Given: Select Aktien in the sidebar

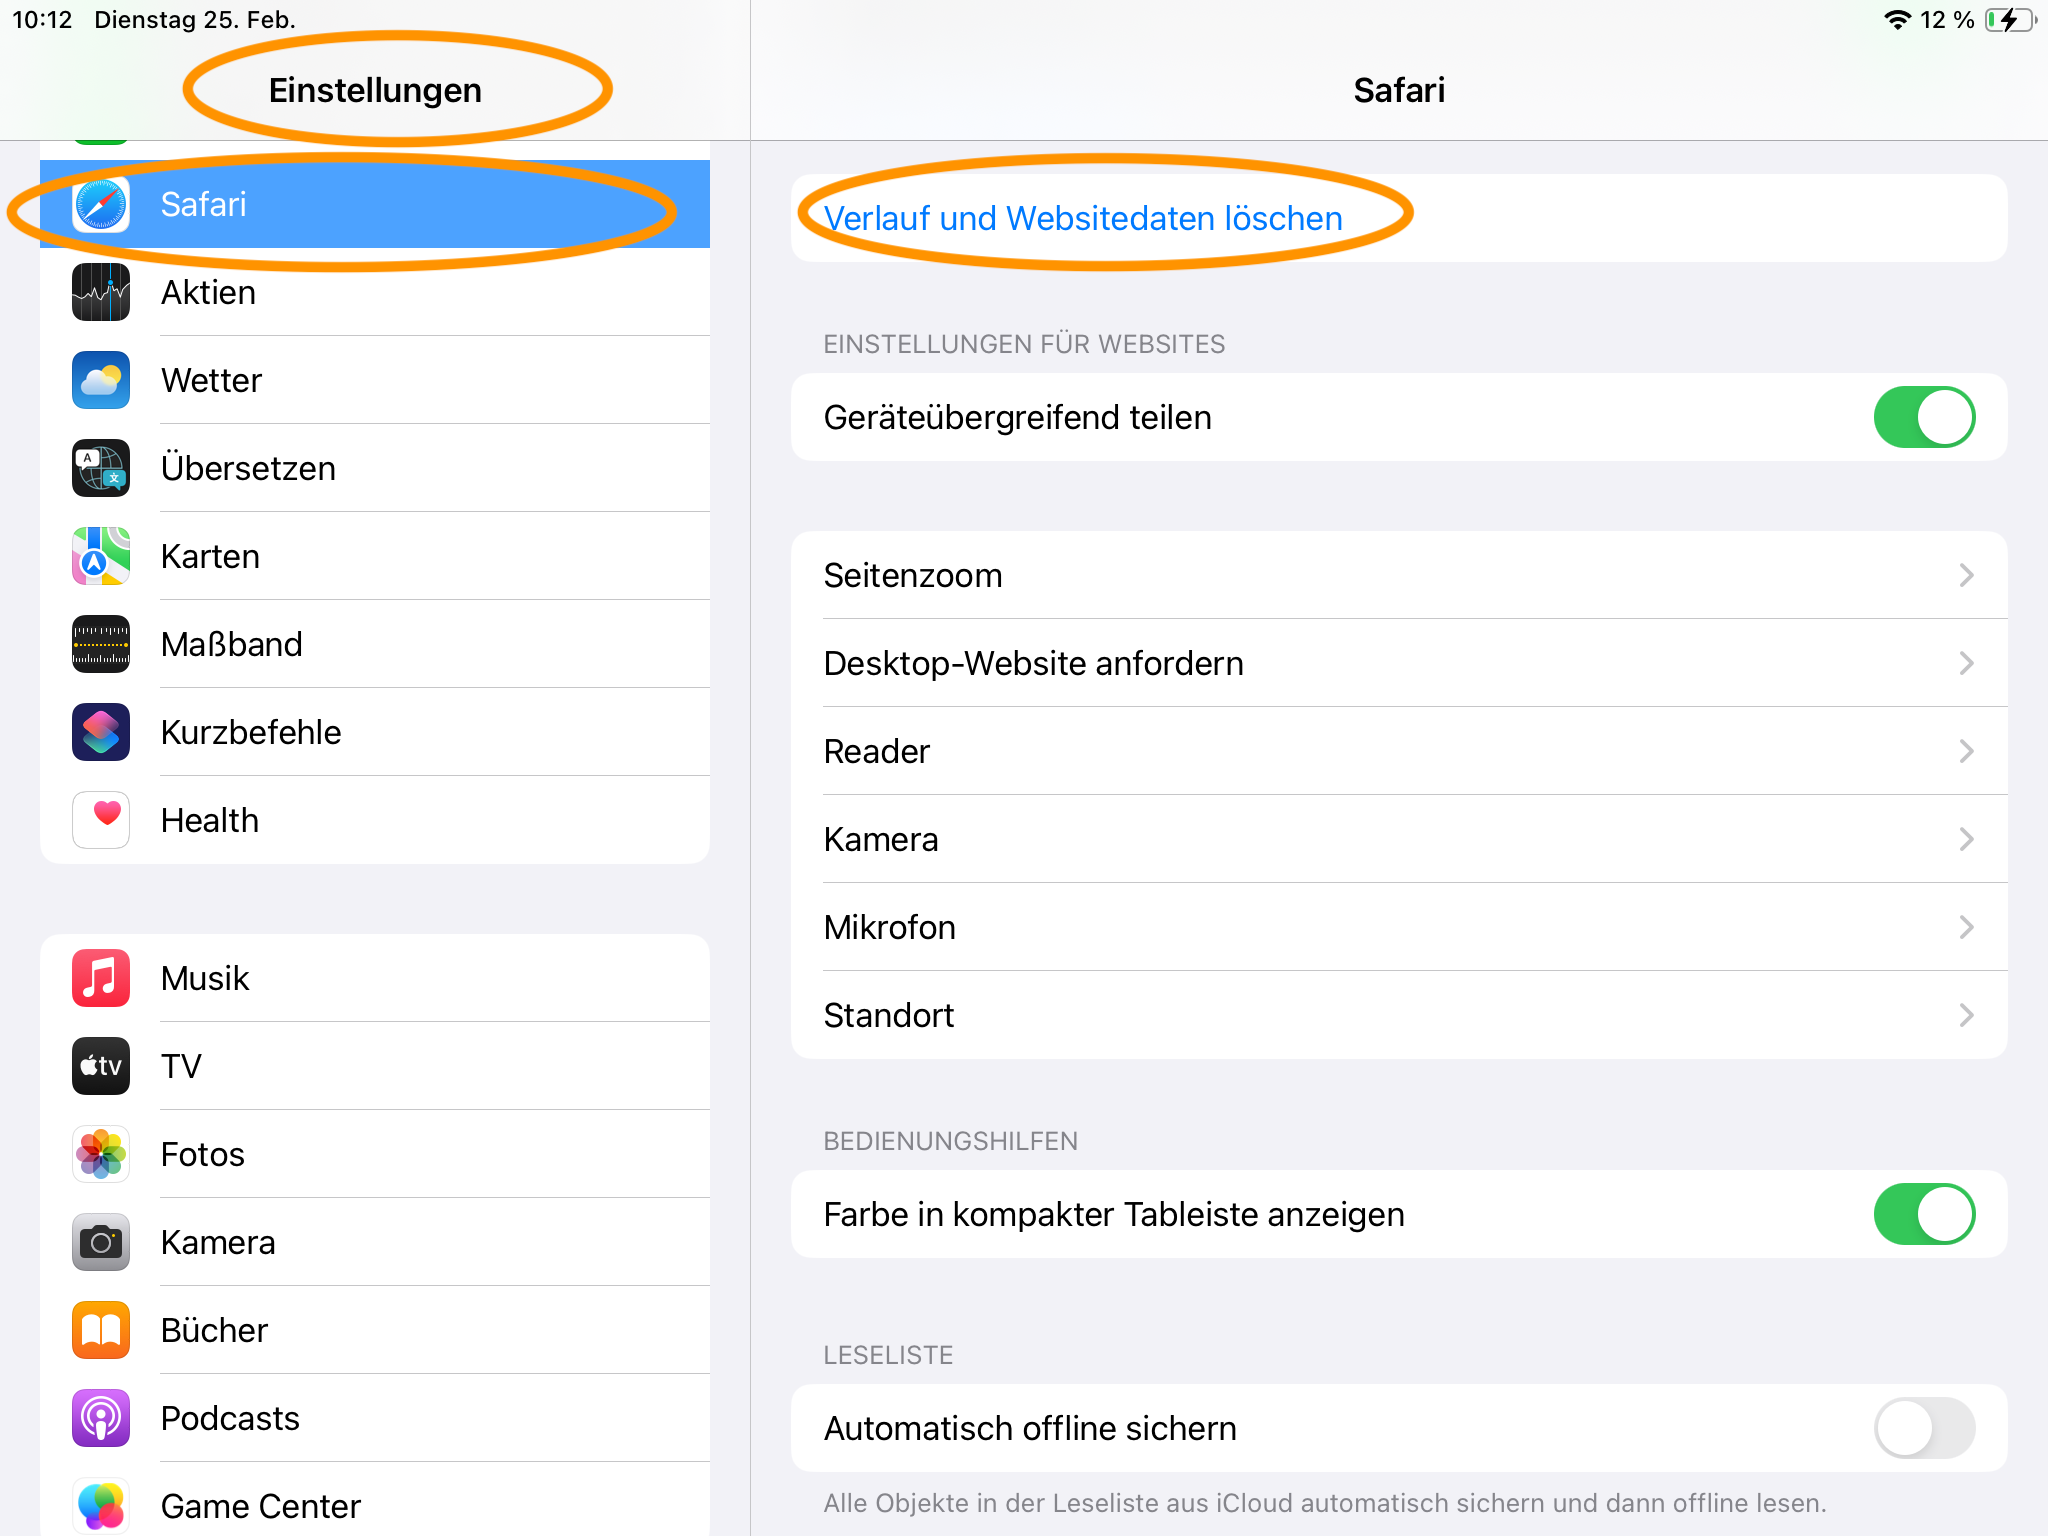Looking at the screenshot, I should point(375,292).
